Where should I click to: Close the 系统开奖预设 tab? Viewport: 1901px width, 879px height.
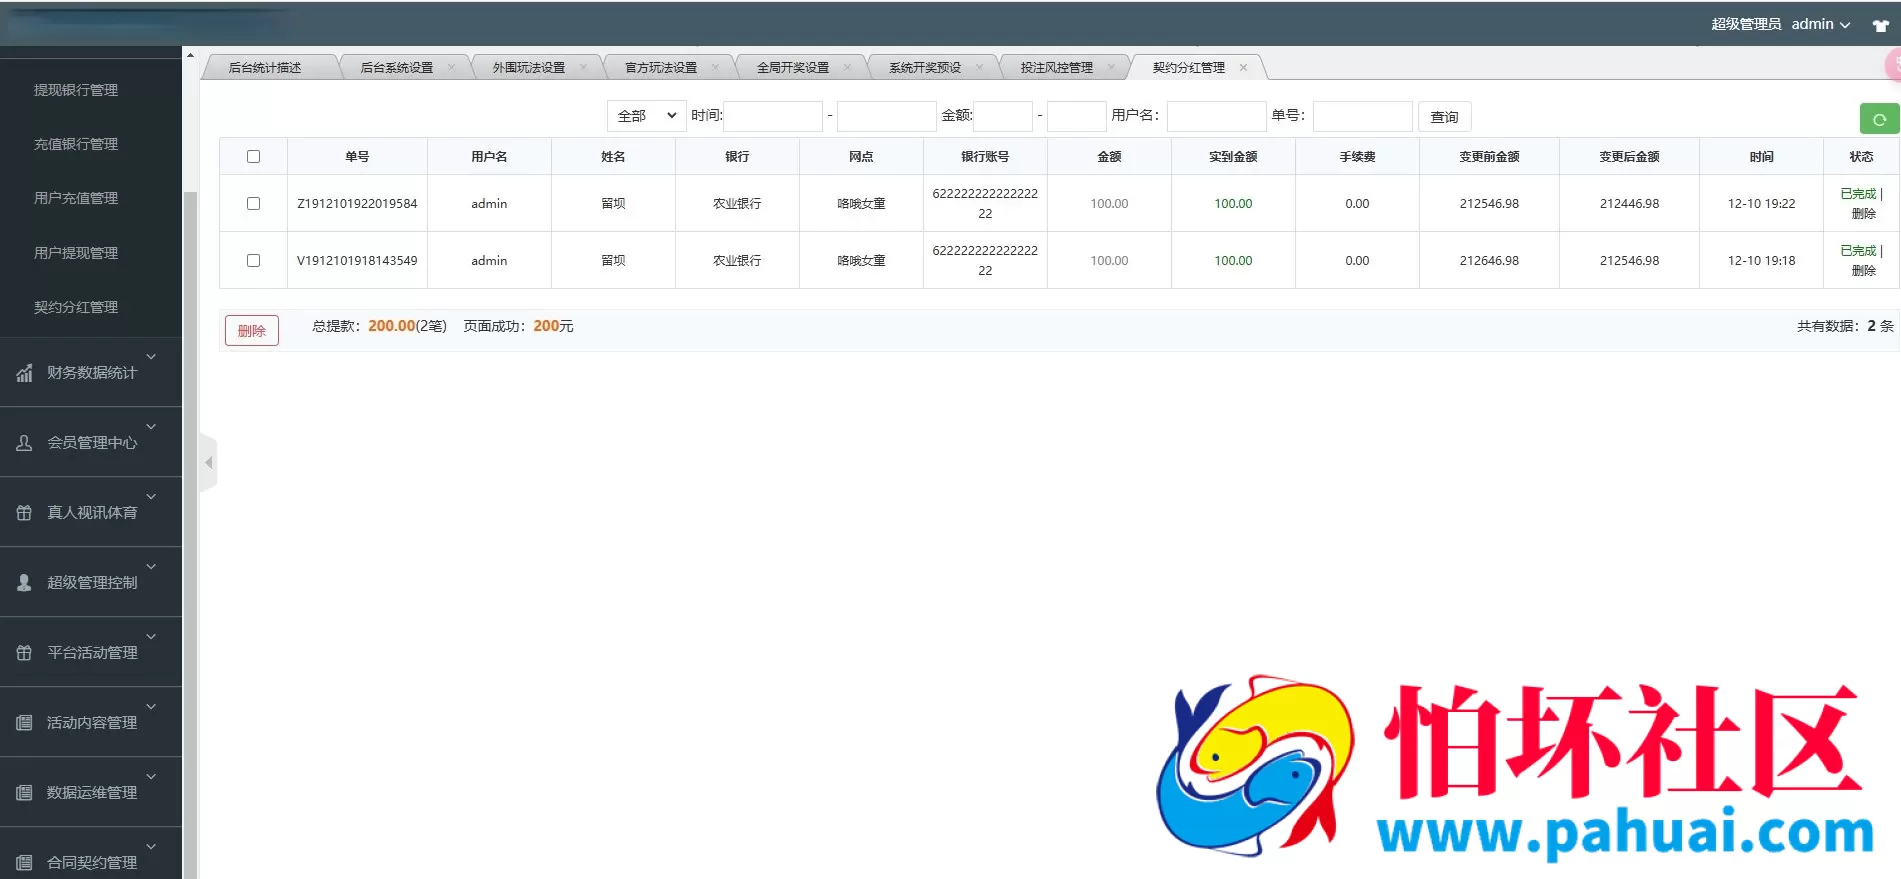[x=979, y=68]
